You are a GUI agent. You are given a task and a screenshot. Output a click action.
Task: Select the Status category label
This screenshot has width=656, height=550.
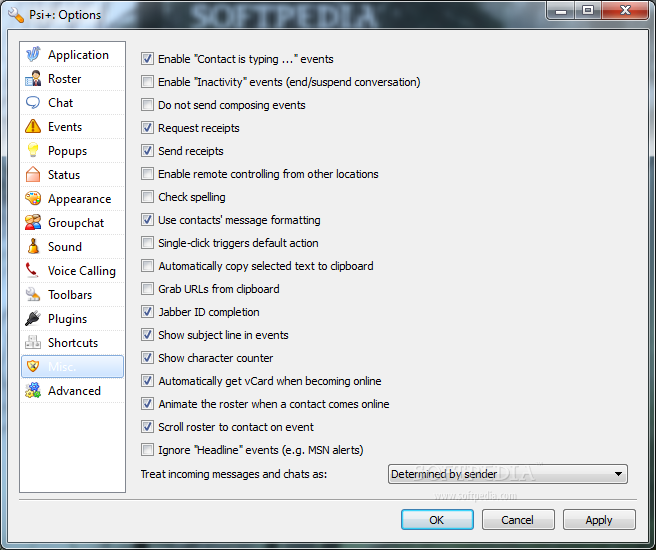64,175
